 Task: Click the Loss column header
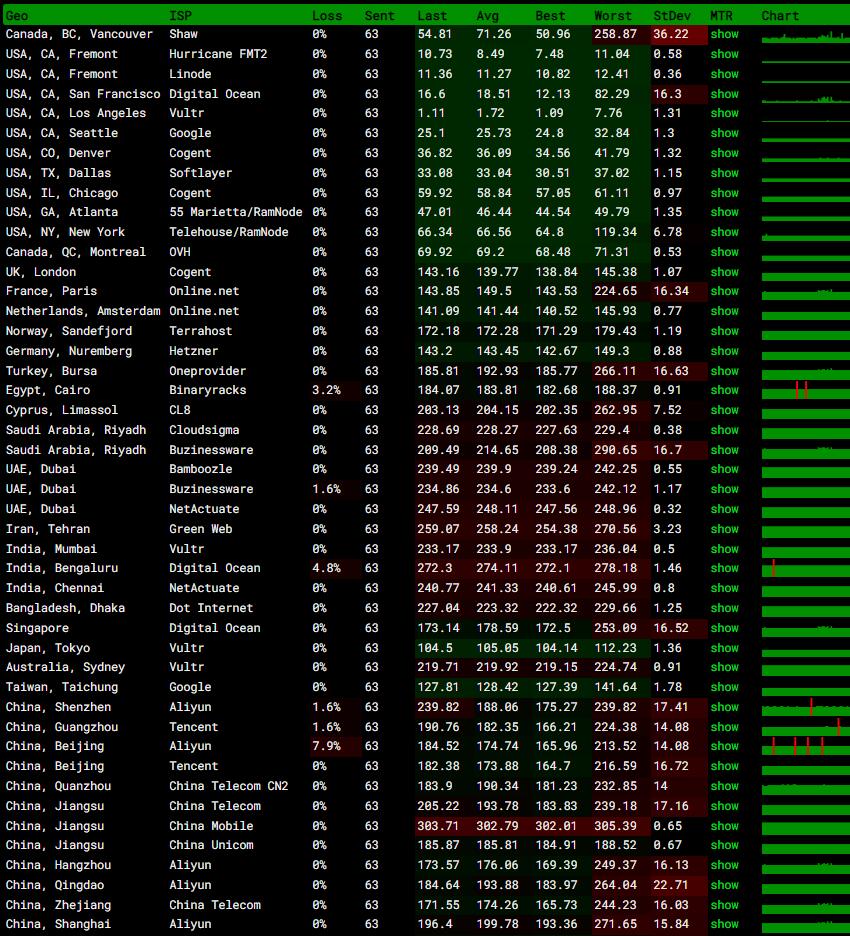[327, 16]
